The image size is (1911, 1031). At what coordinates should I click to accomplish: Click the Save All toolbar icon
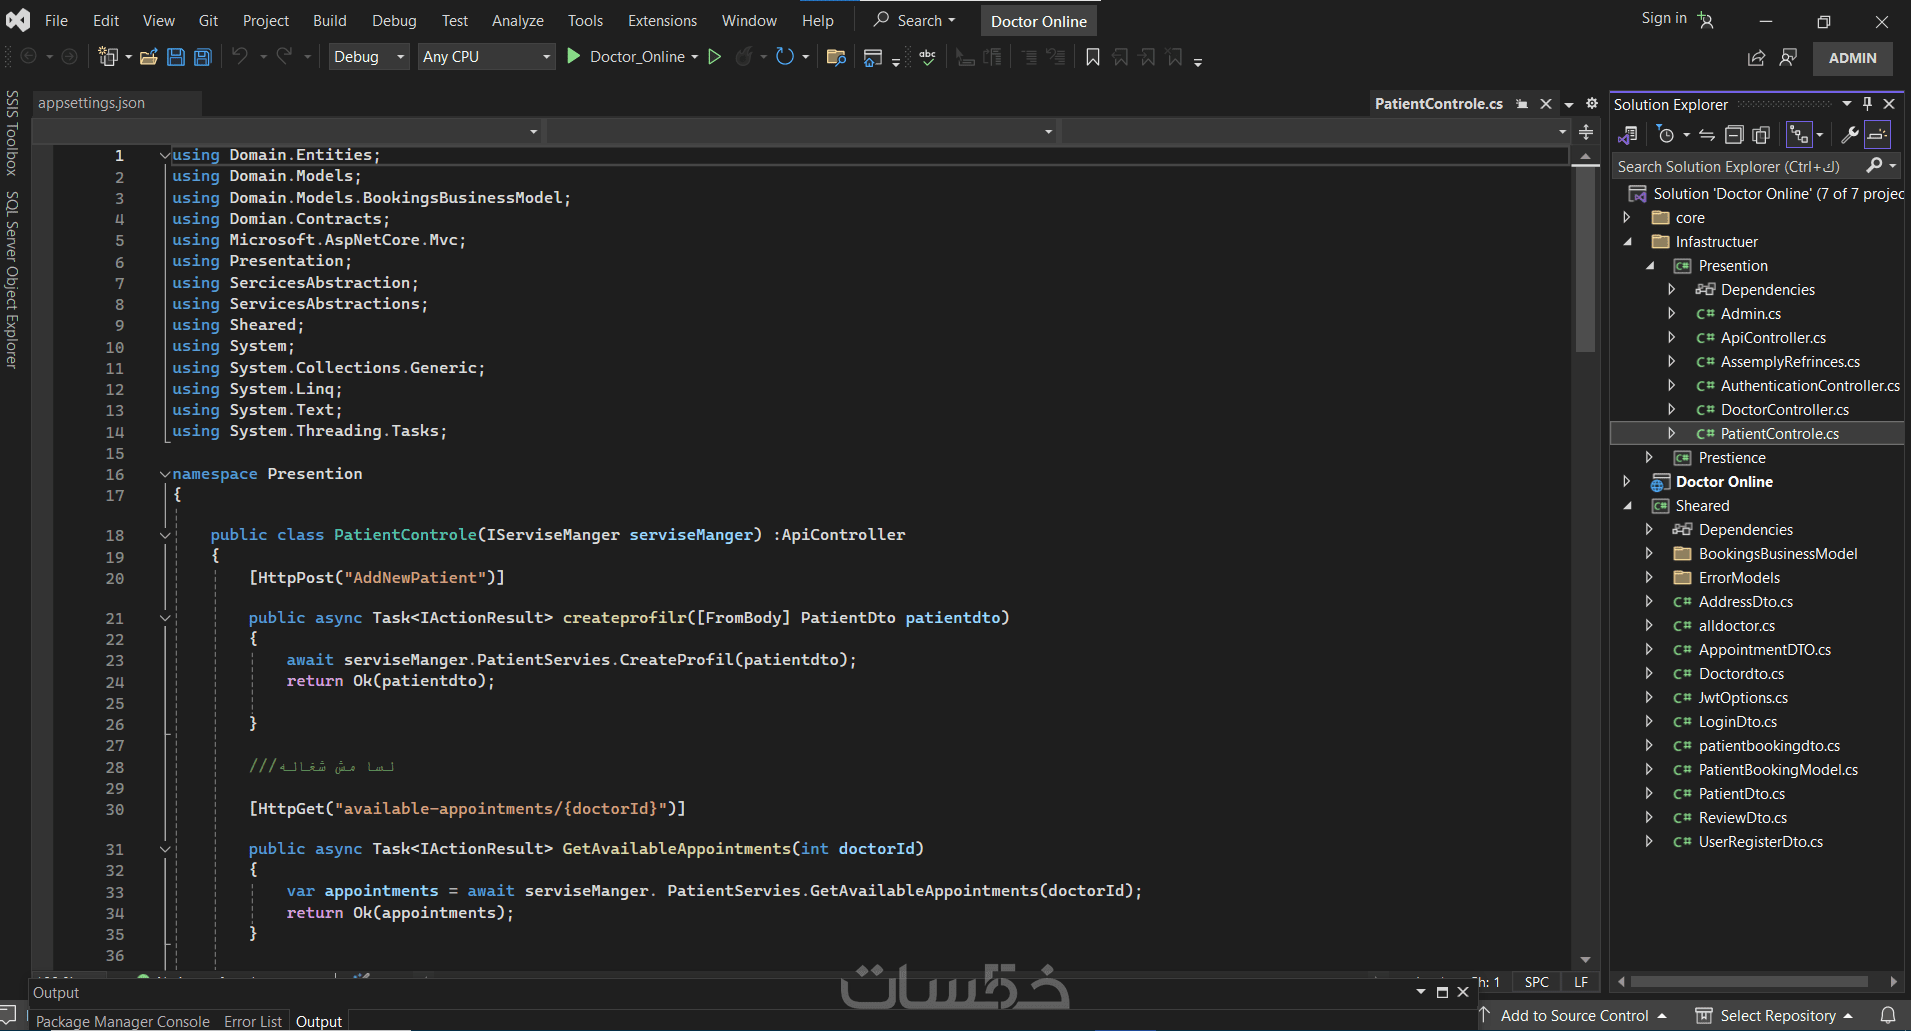point(203,57)
